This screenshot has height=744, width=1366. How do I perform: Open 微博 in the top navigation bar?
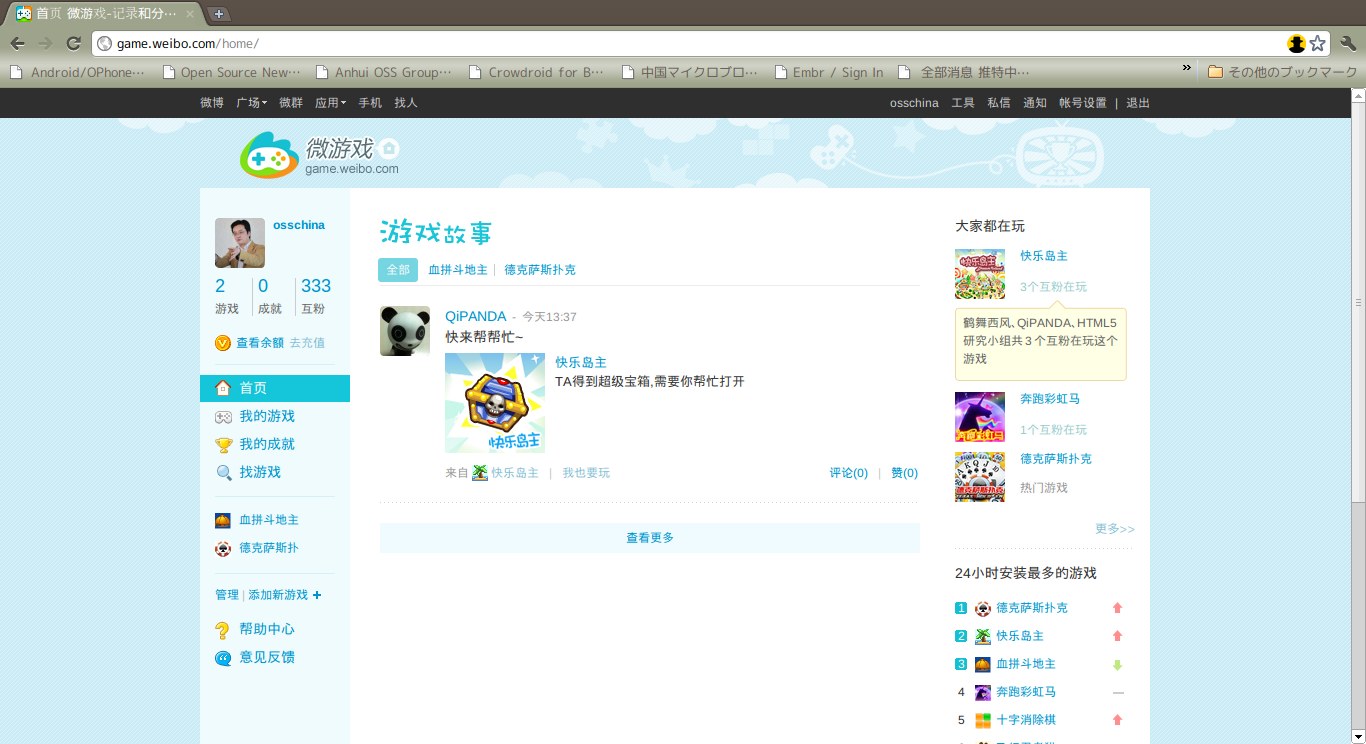212,103
